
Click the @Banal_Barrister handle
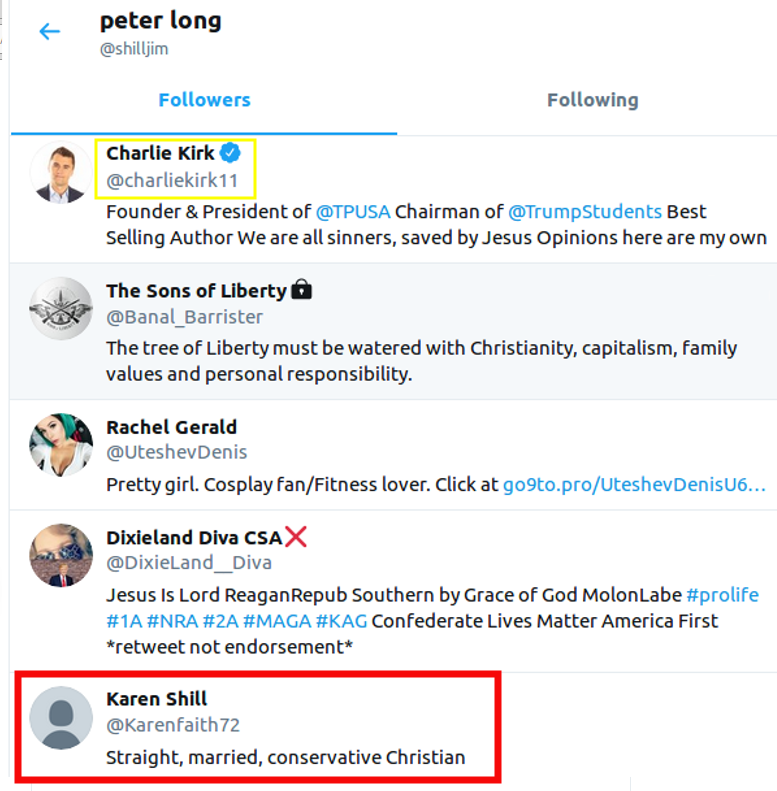[184, 317]
